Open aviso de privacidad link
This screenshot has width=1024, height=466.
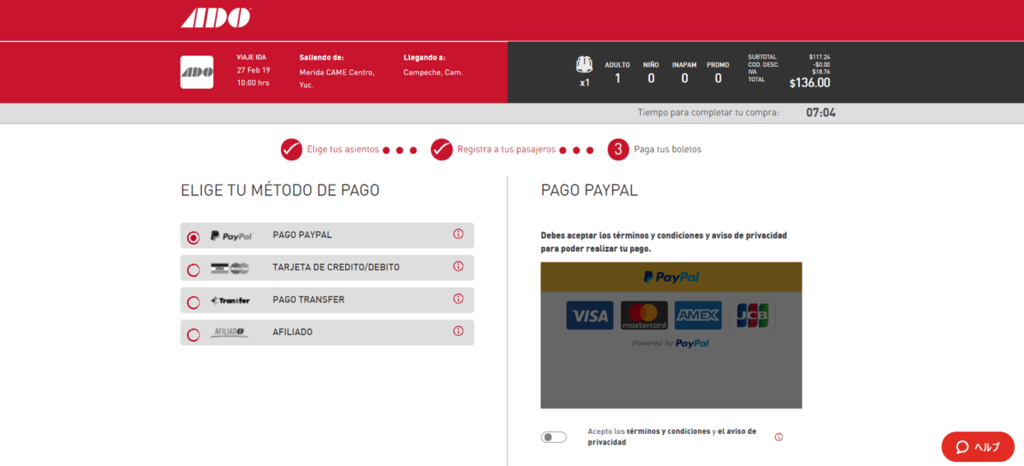[671, 437]
